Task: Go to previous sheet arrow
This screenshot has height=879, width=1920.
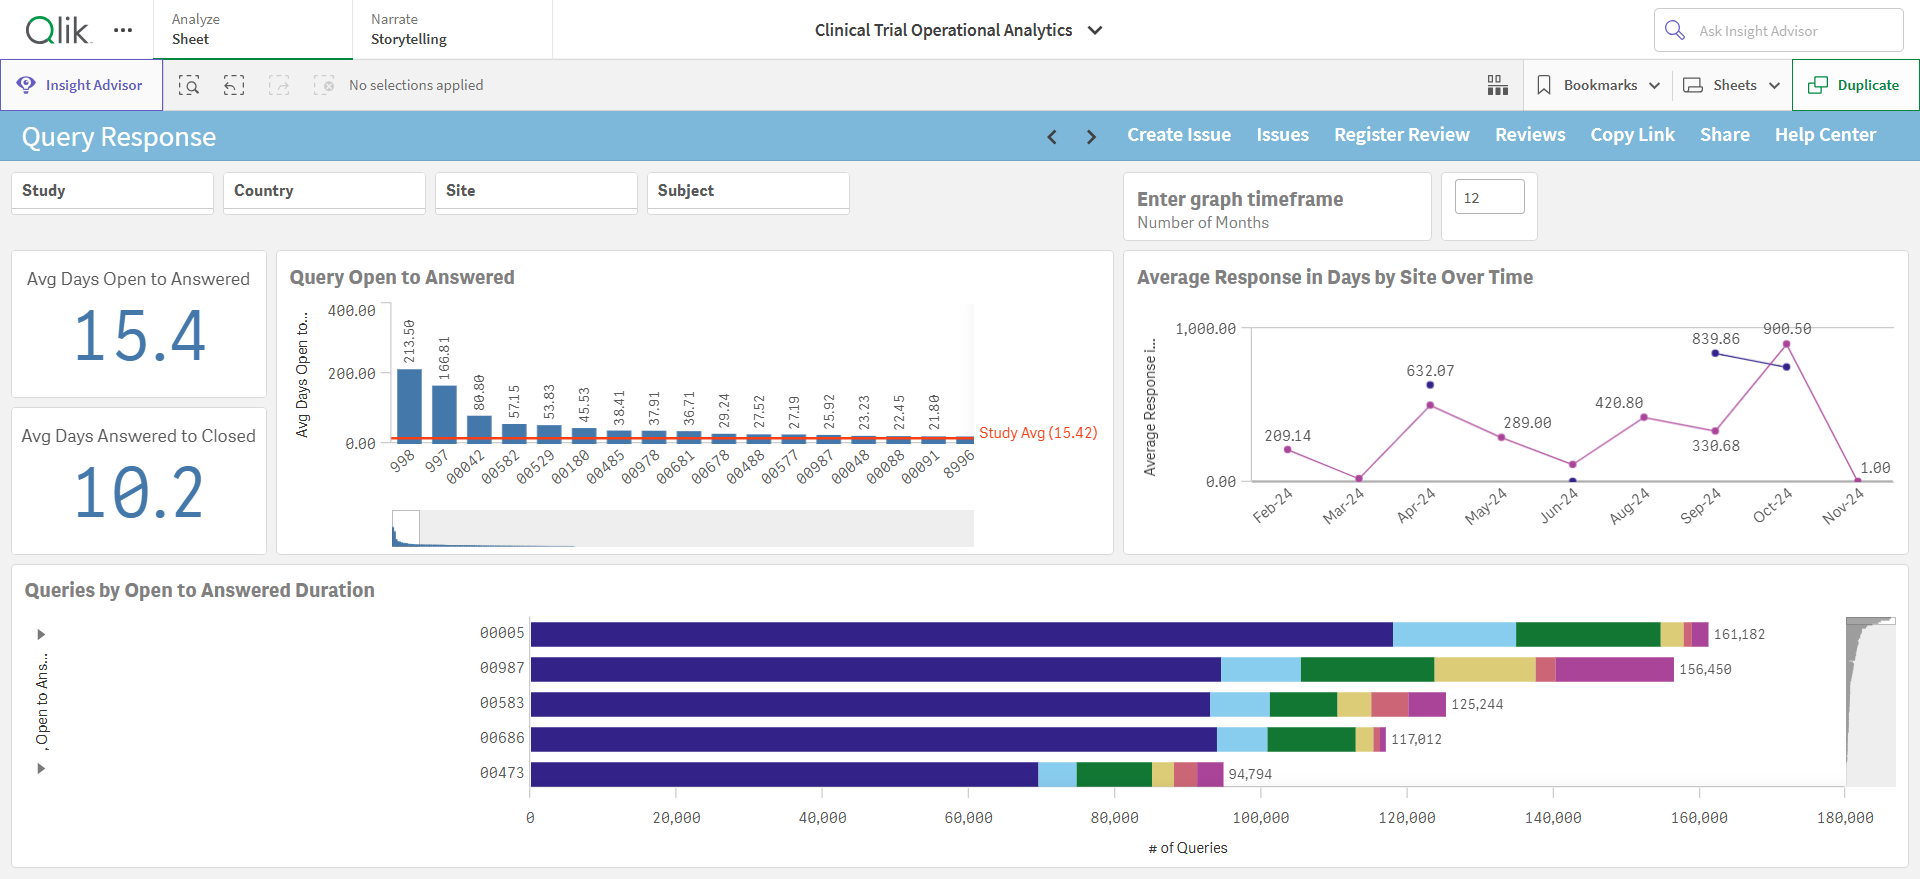Action: pyautogui.click(x=1052, y=136)
